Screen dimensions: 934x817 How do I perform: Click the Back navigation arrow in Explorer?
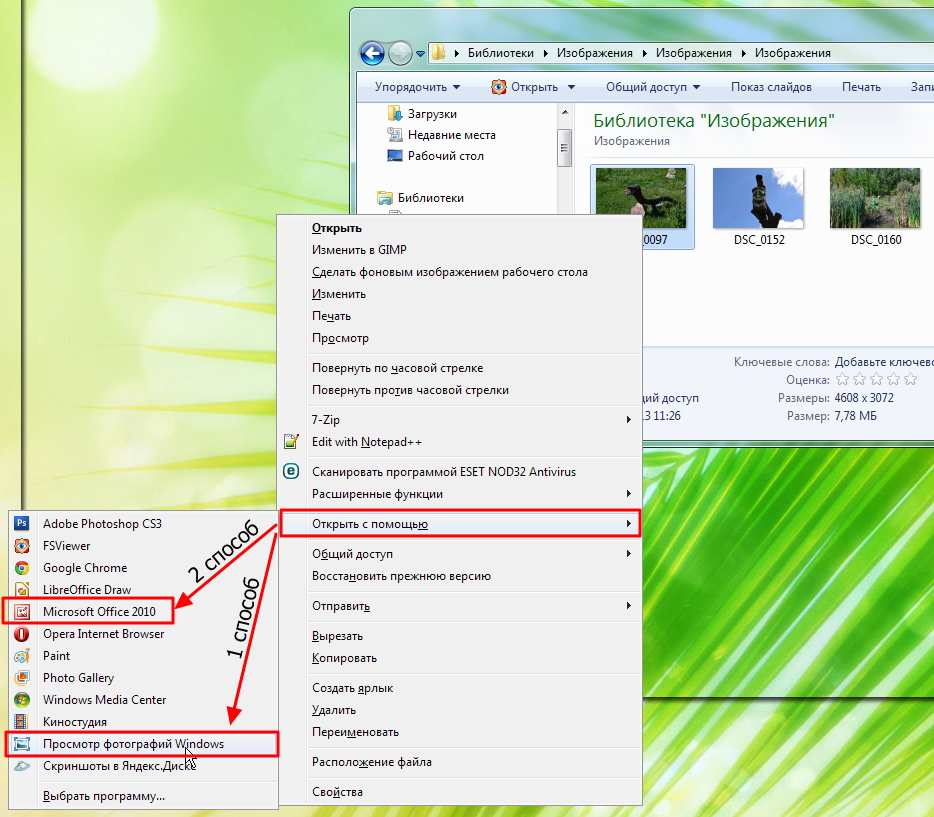[x=372, y=54]
